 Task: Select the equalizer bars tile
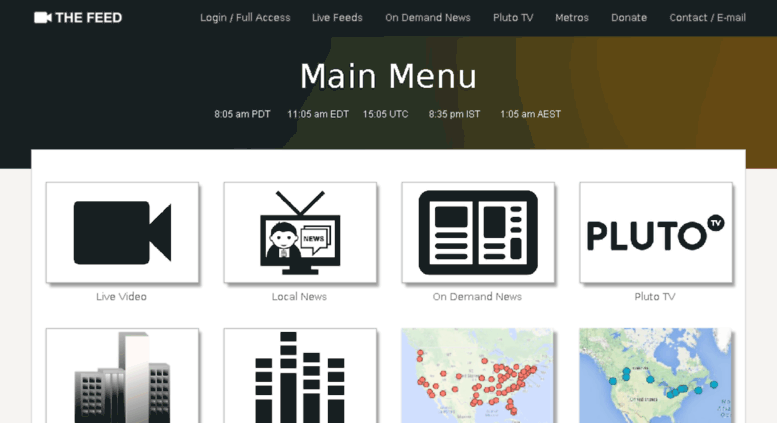click(x=300, y=375)
